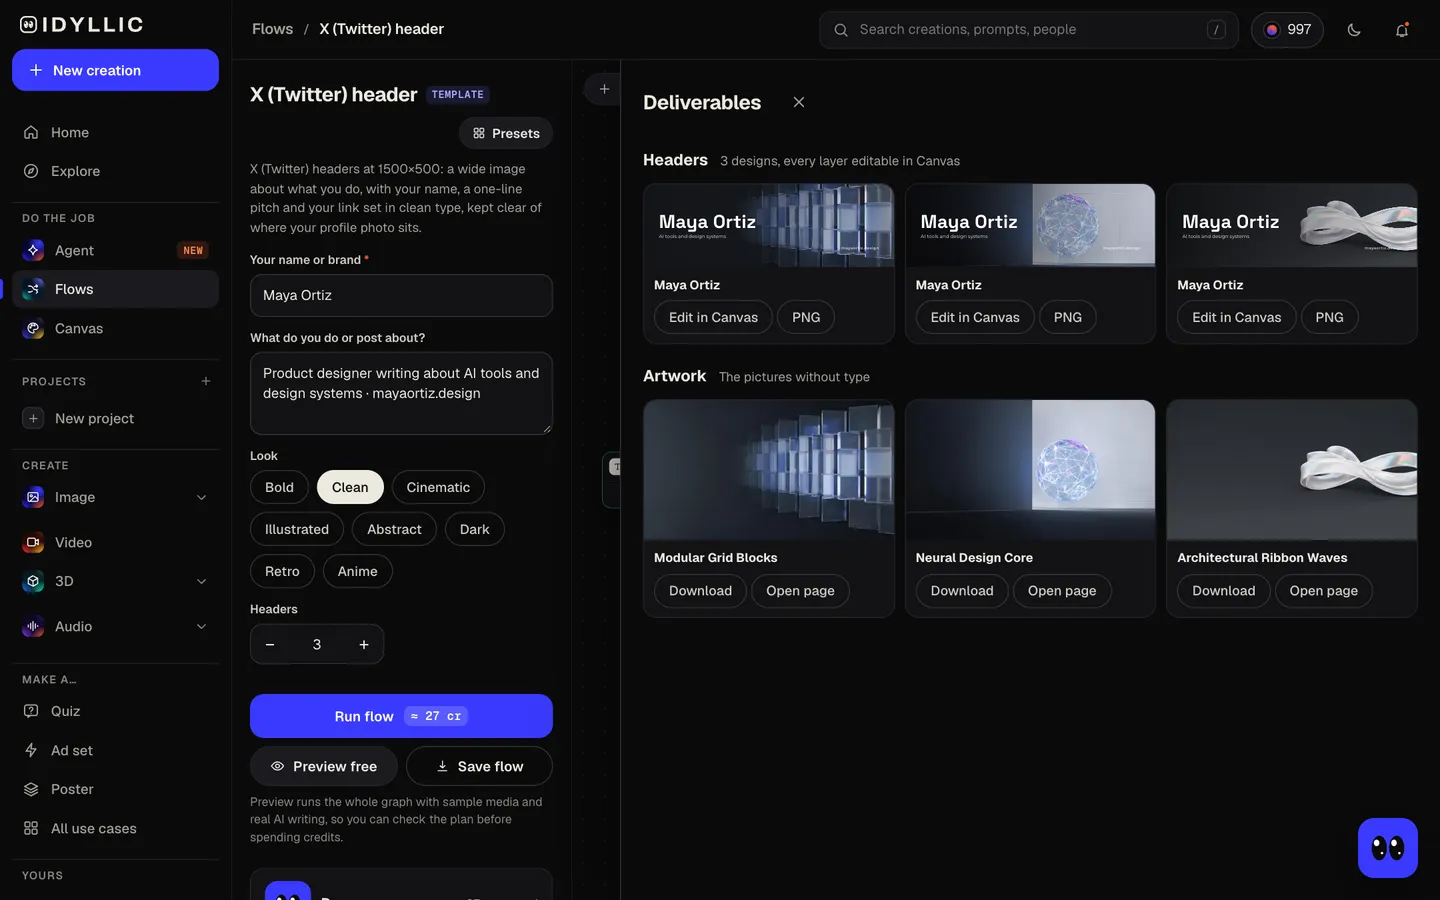This screenshot has width=1440, height=900.
Task: Run the flow for 27 credits
Action: tap(401, 716)
